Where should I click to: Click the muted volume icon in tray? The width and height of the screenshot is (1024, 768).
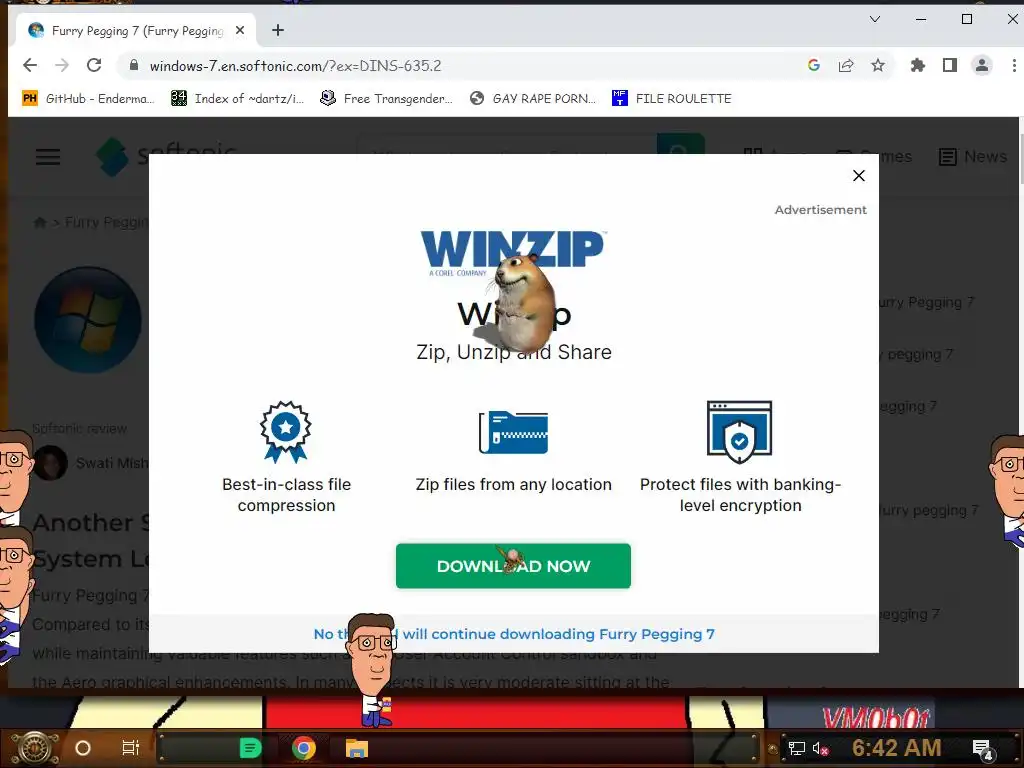(x=820, y=748)
